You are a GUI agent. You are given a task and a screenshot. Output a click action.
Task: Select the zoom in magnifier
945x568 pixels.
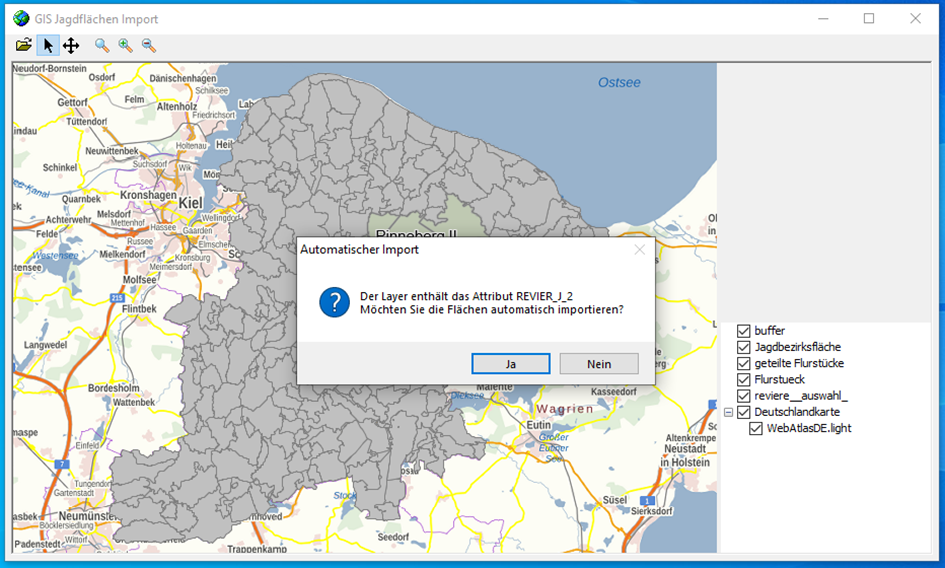(125, 45)
